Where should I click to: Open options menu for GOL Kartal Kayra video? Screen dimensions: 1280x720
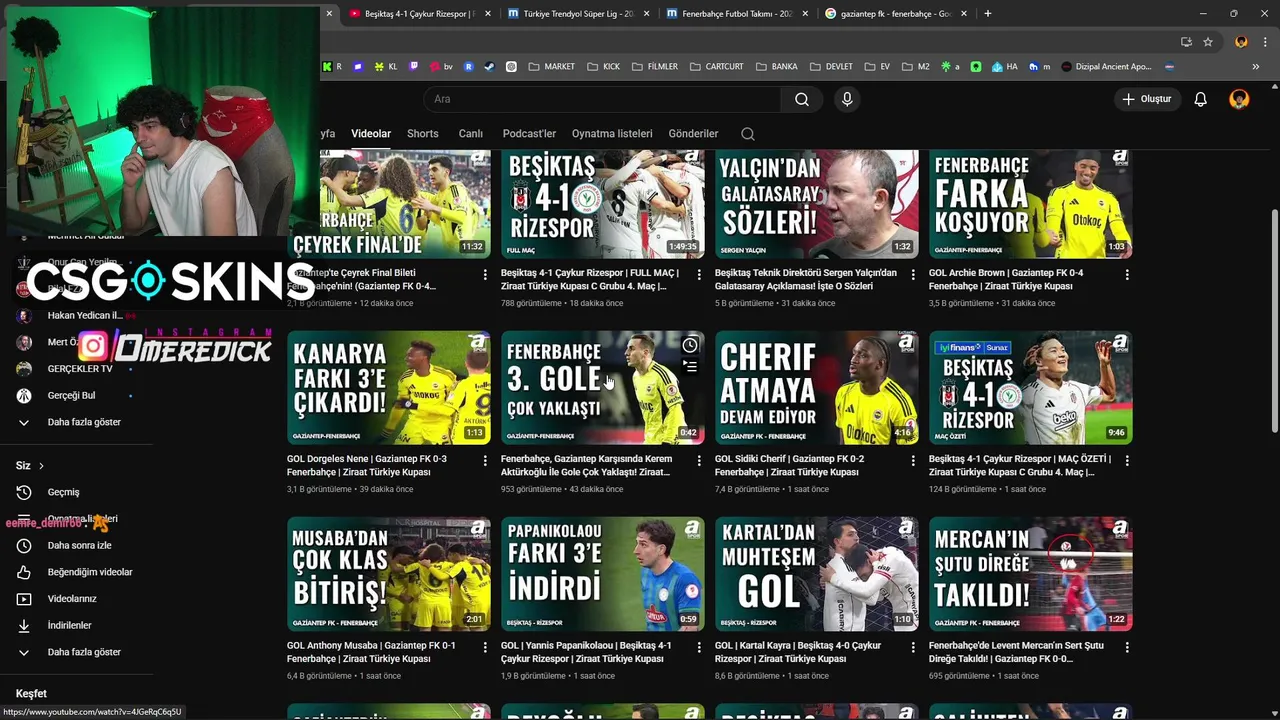(x=913, y=647)
